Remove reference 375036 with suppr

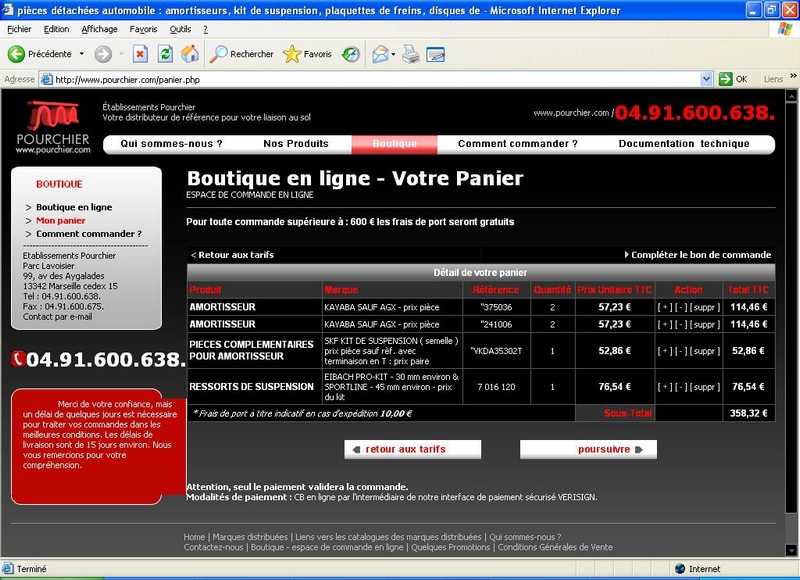pos(705,307)
